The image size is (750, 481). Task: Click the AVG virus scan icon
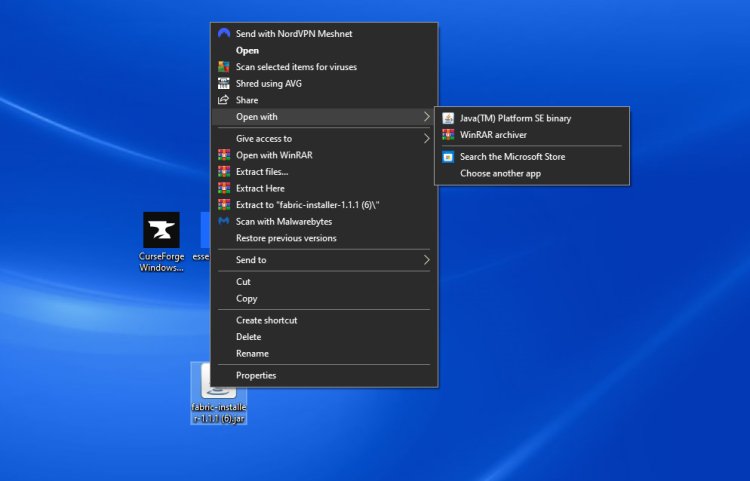coord(224,67)
